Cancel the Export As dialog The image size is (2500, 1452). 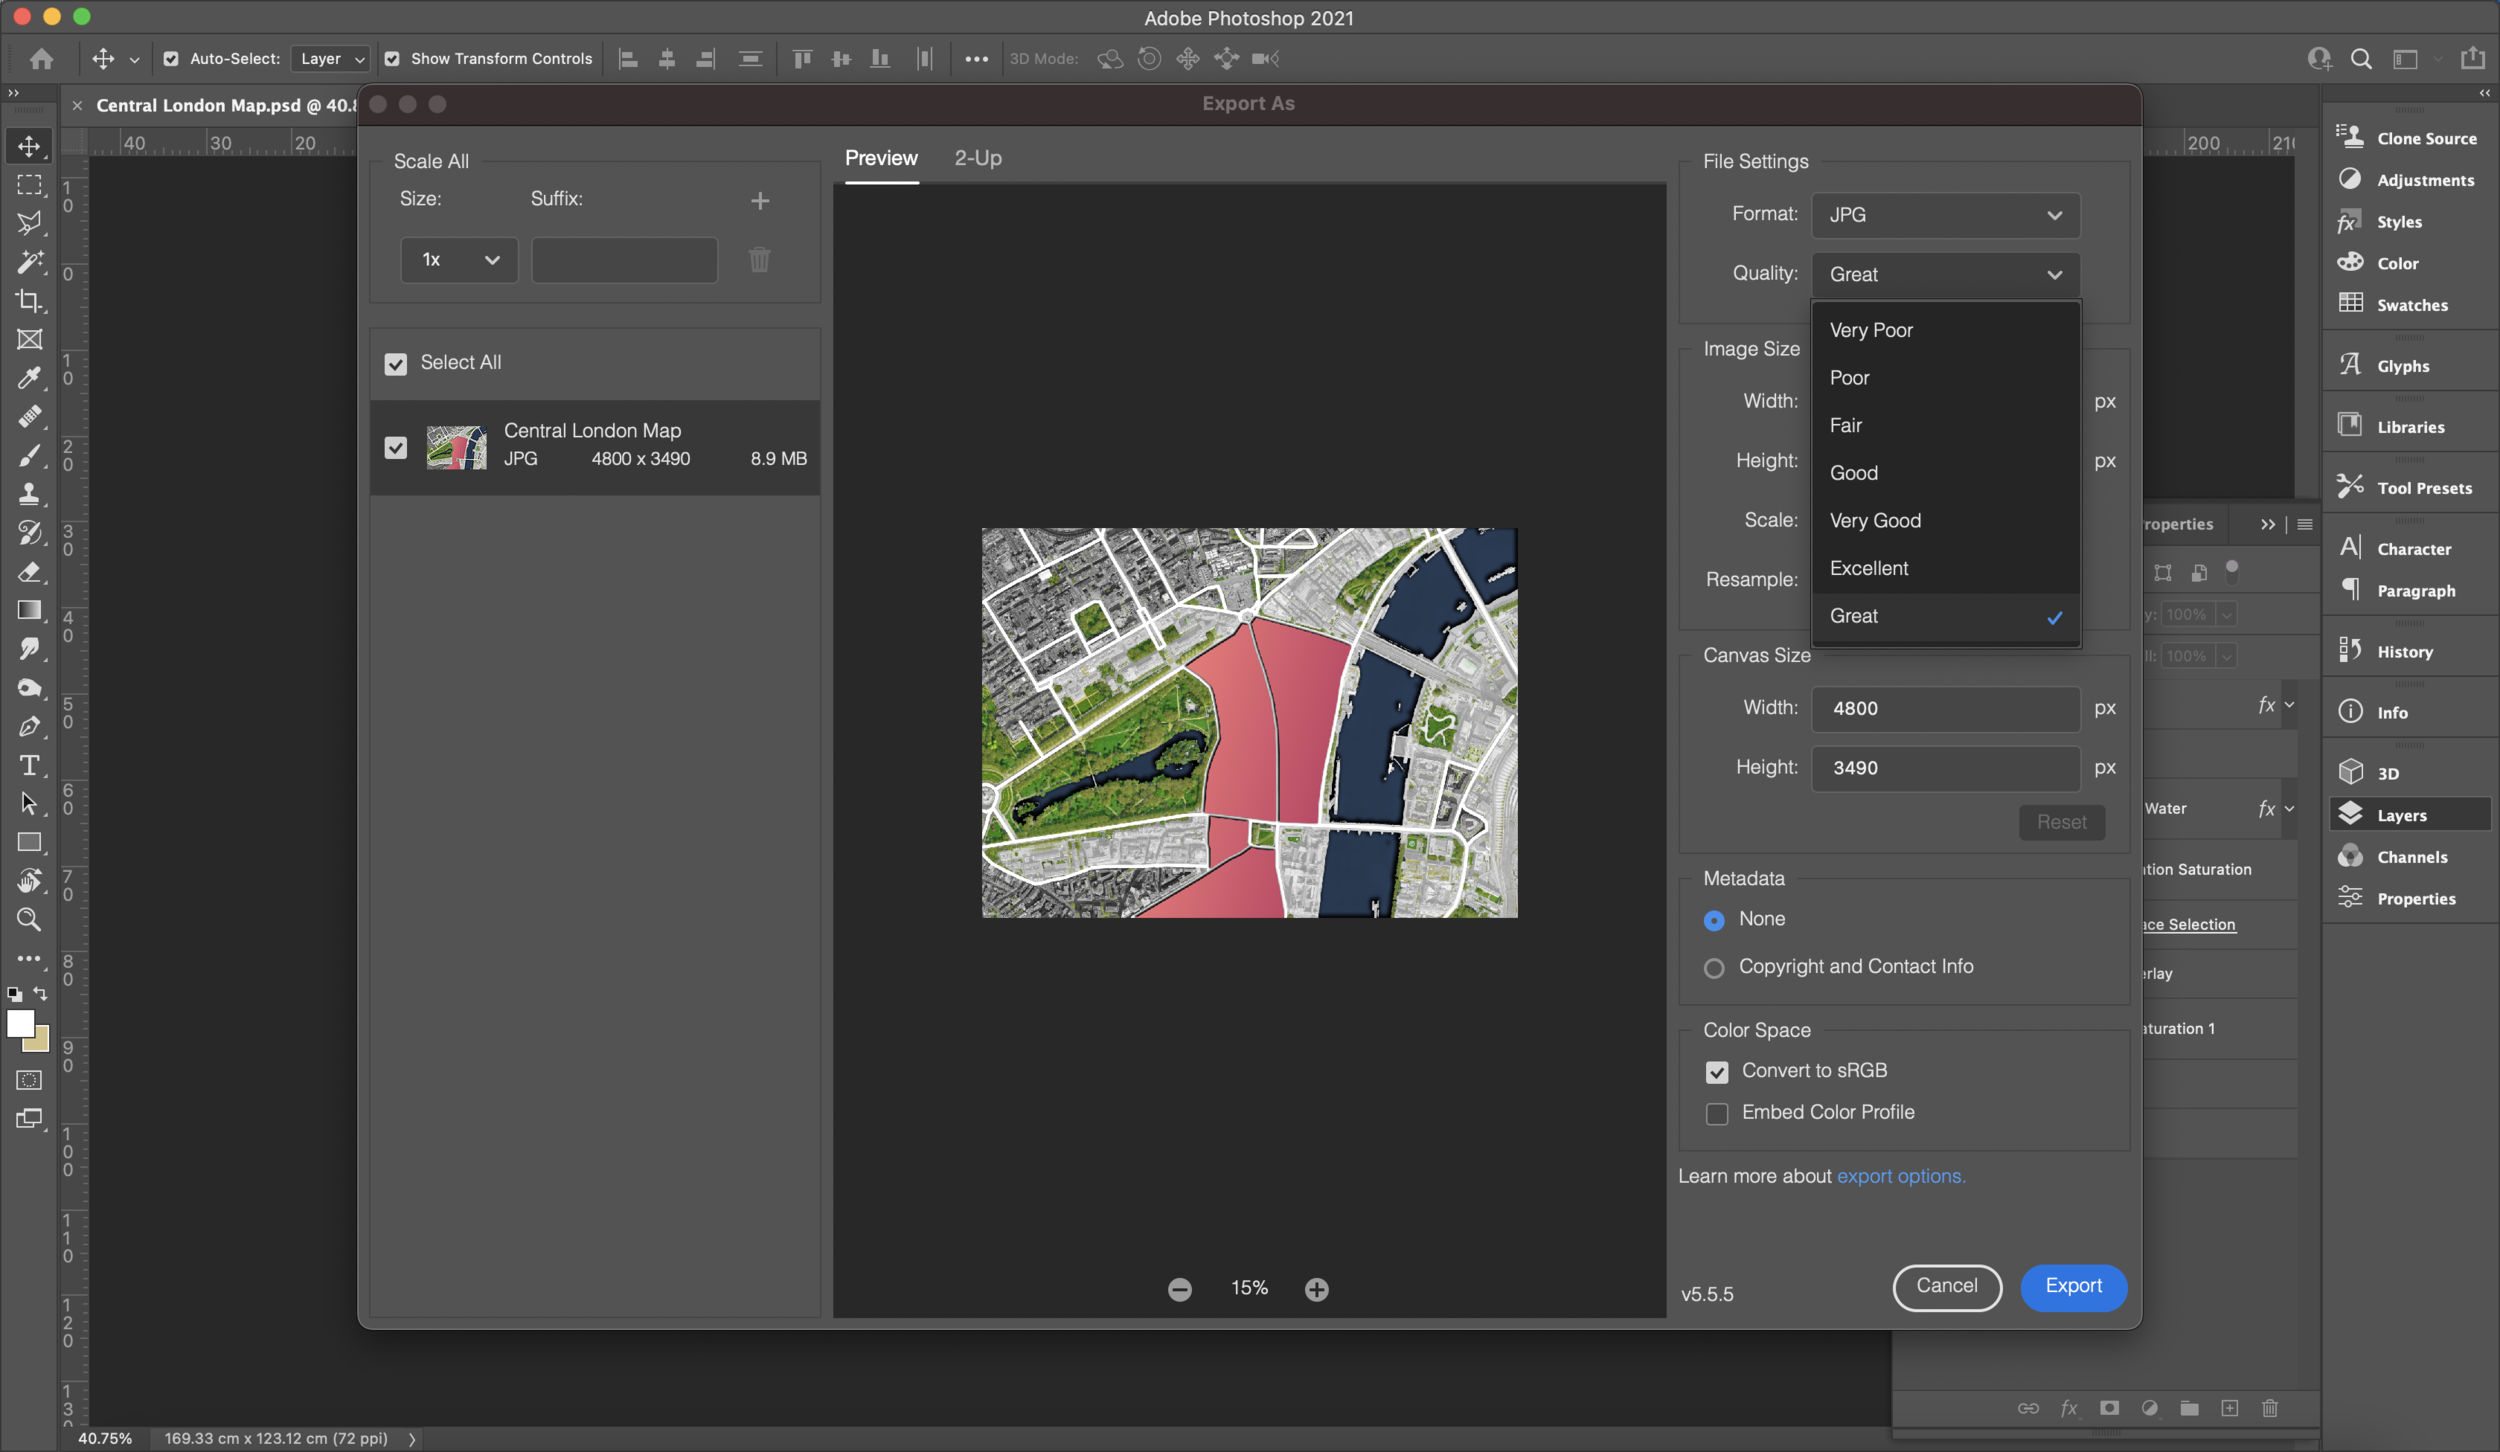[x=1946, y=1287]
